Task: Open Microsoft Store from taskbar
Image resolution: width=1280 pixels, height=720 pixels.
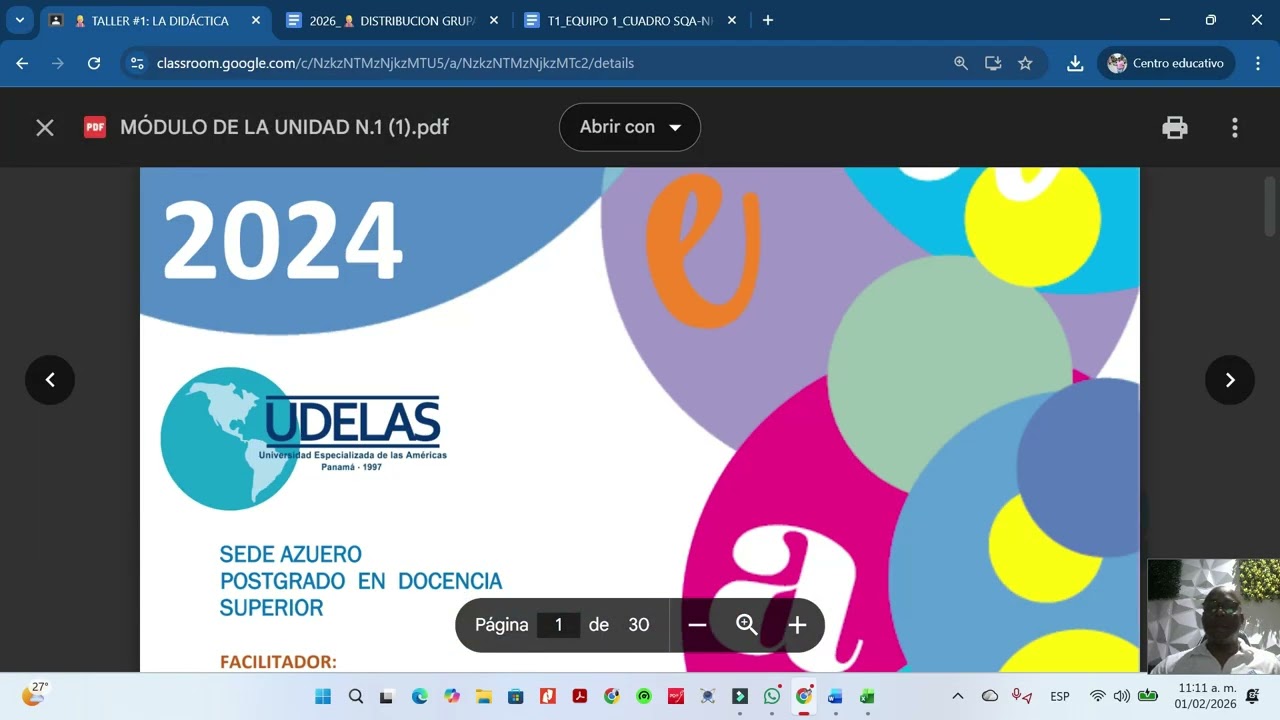Action: 515,696
